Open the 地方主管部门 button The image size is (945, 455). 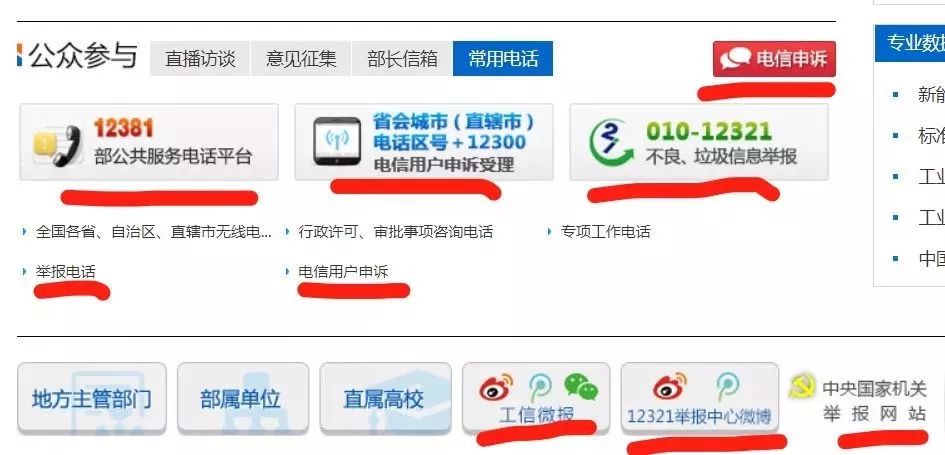(92, 398)
